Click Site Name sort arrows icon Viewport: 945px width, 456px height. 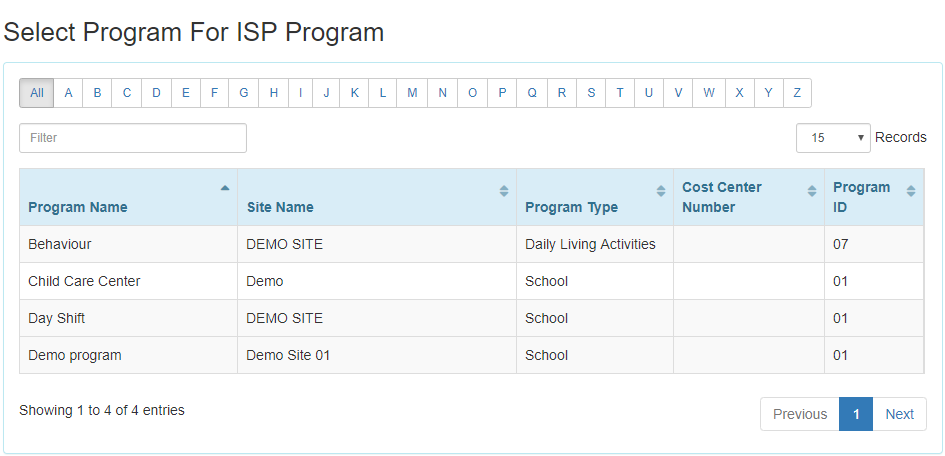[x=504, y=191]
